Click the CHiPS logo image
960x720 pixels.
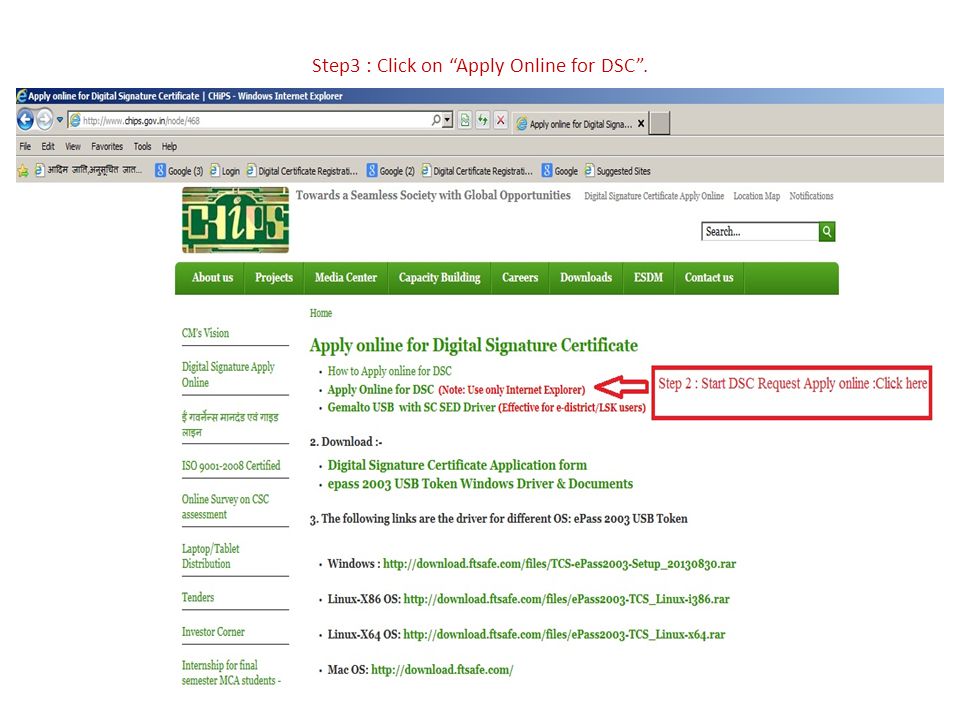[236, 220]
